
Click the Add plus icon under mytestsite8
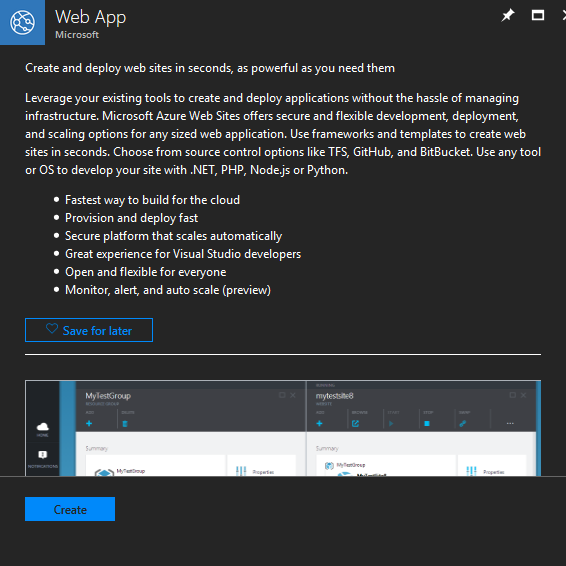pos(319,423)
